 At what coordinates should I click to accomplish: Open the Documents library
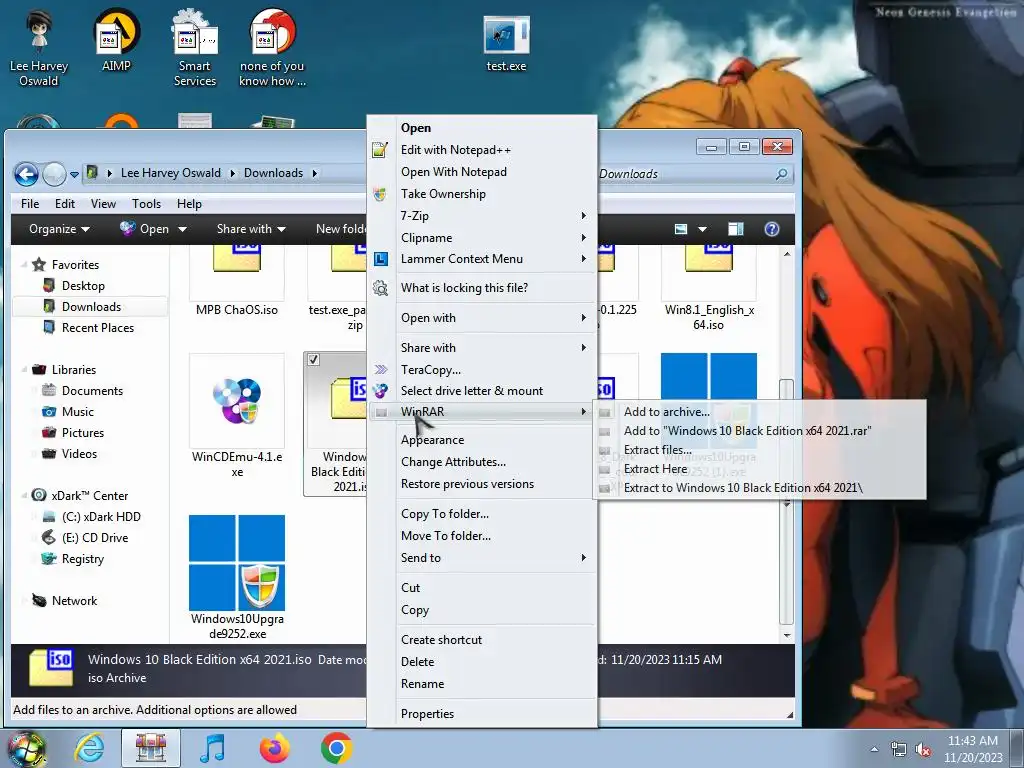pyautogui.click(x=92, y=391)
